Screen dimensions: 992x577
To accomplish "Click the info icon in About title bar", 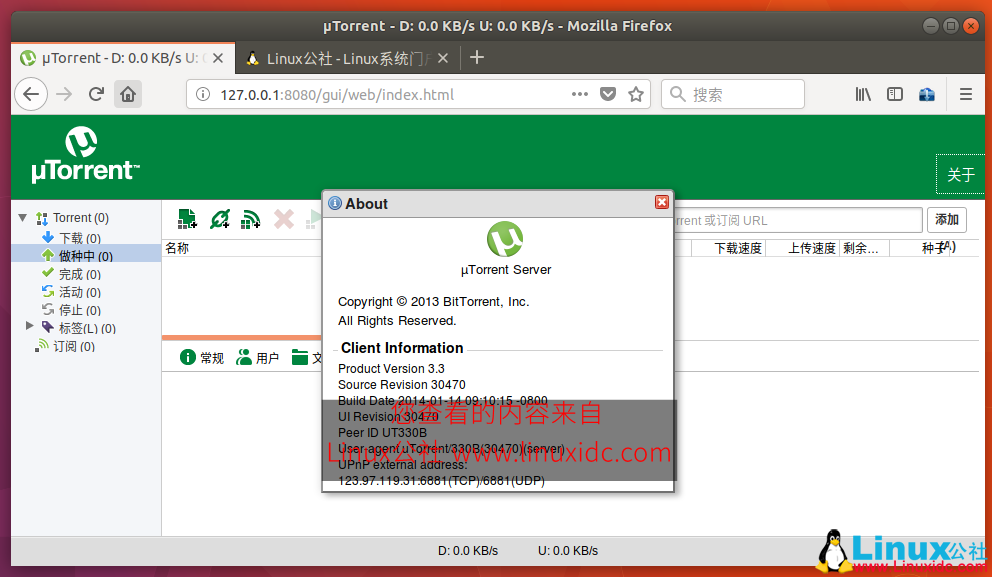I will pyautogui.click(x=335, y=203).
